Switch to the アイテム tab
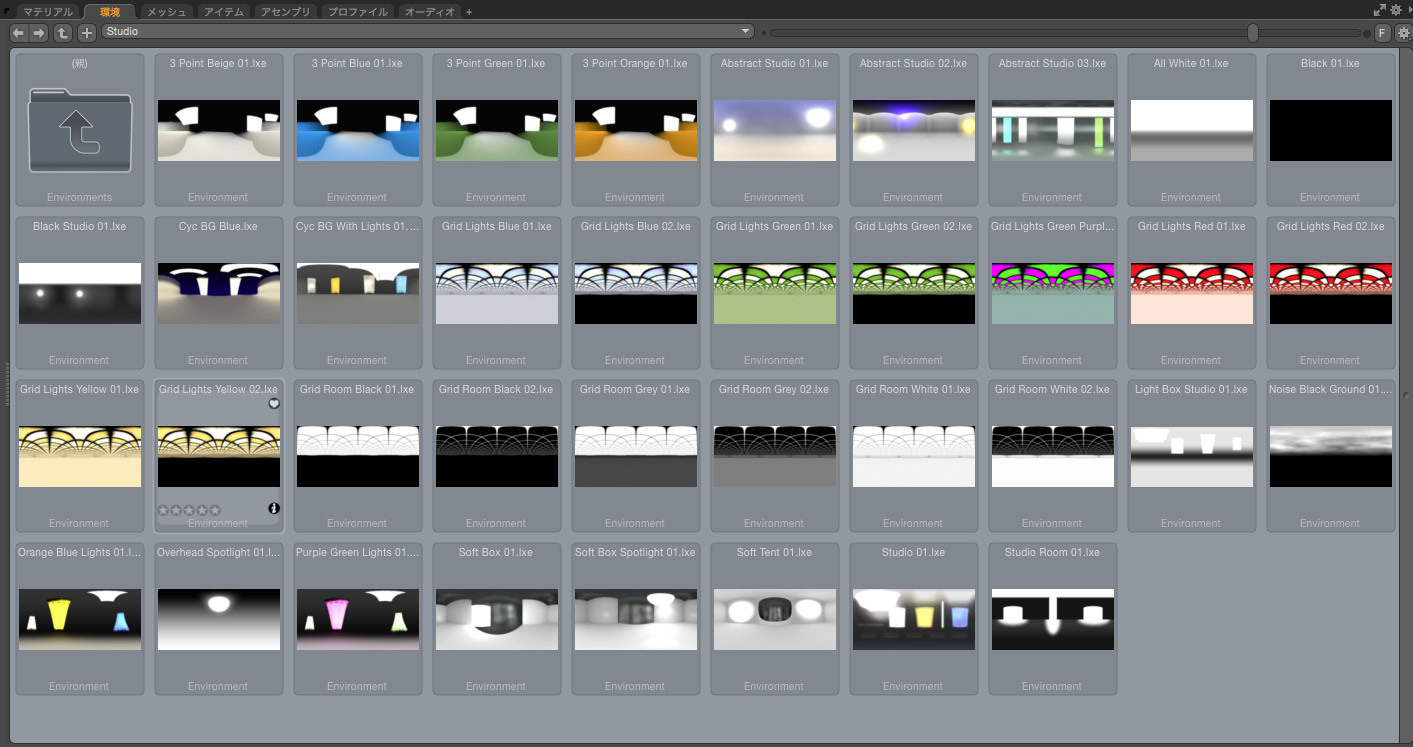The width and height of the screenshot is (1413, 747). [223, 12]
